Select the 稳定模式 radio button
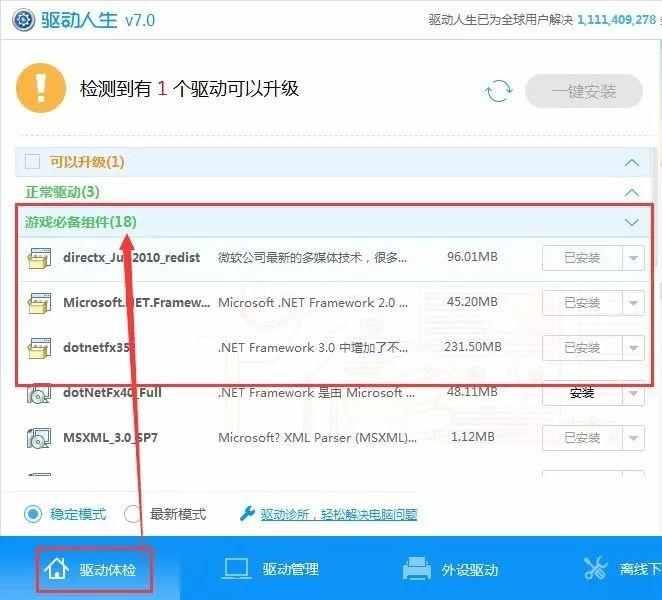 pos(33,514)
